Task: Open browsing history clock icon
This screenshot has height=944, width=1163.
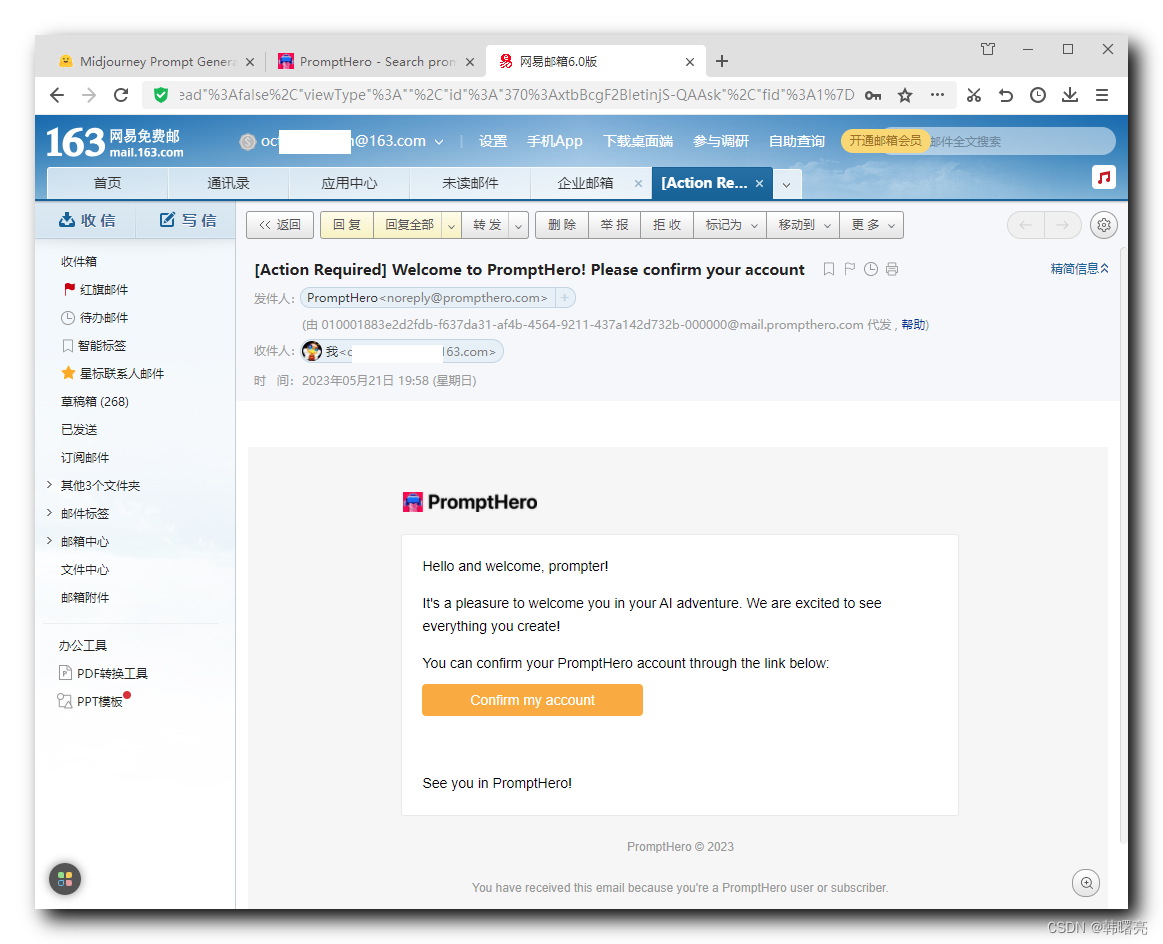Action: tap(1038, 95)
